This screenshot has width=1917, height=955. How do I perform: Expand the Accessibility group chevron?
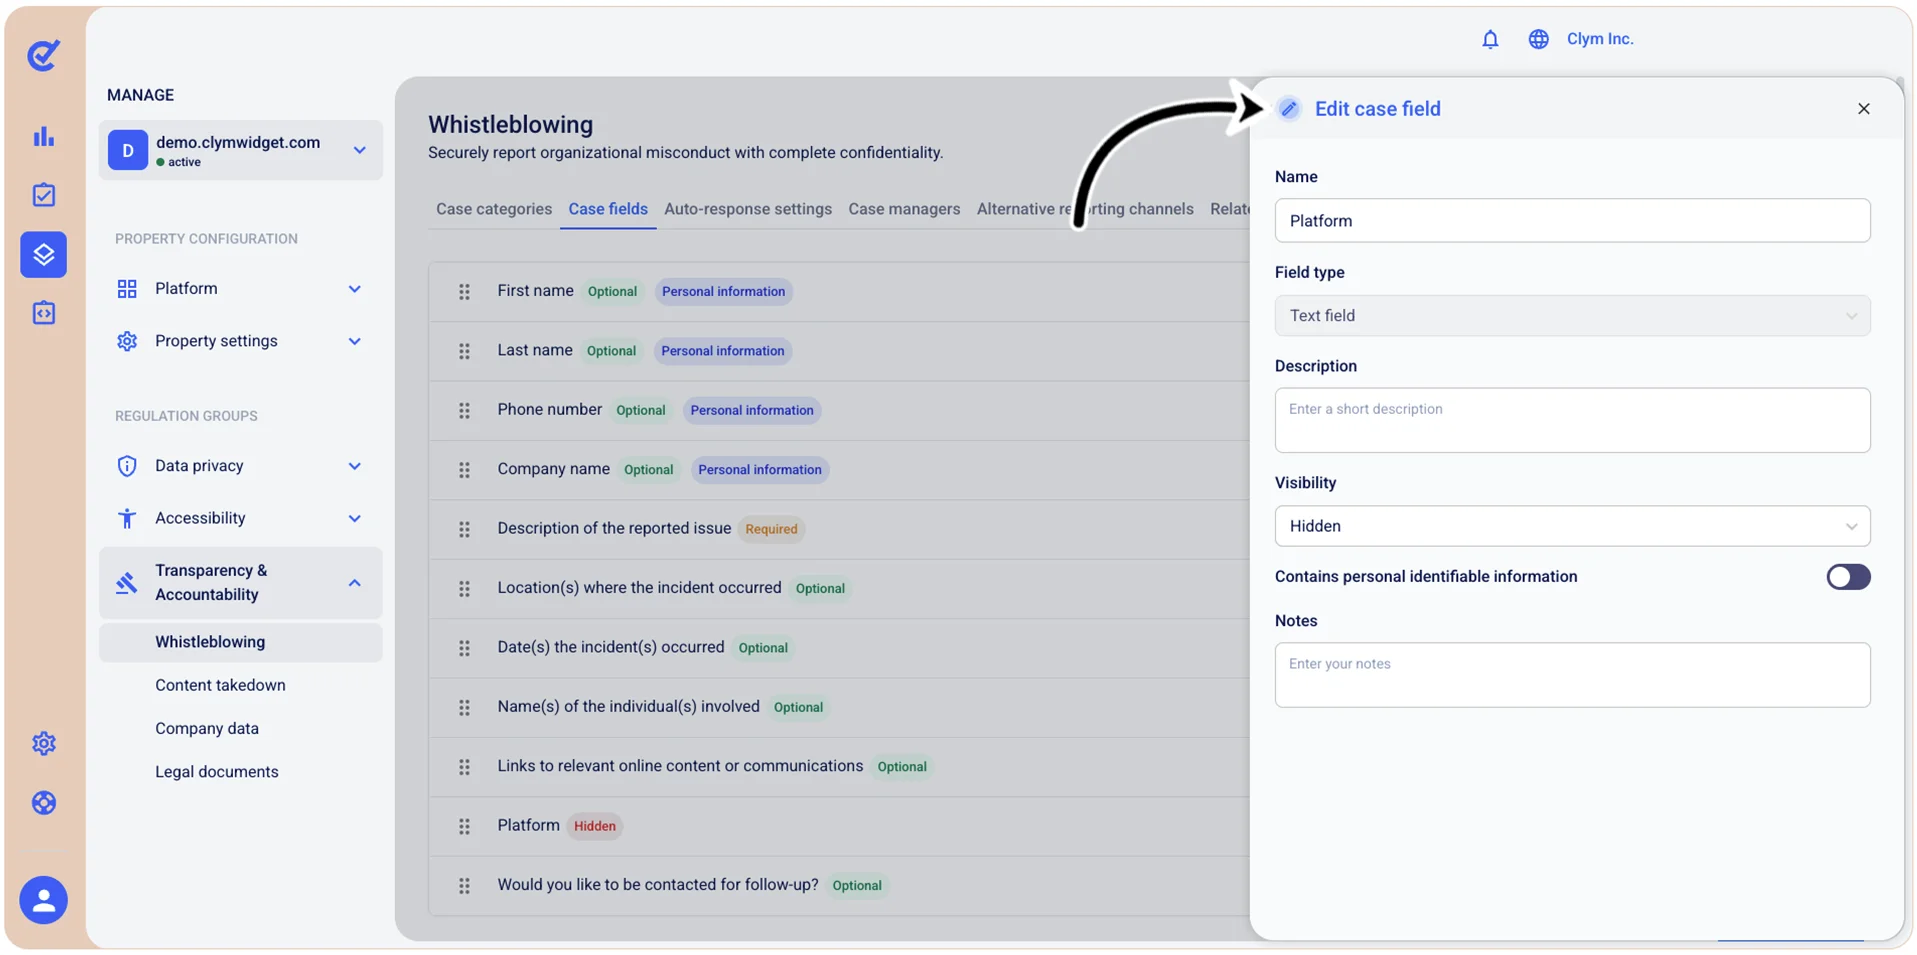pos(354,518)
